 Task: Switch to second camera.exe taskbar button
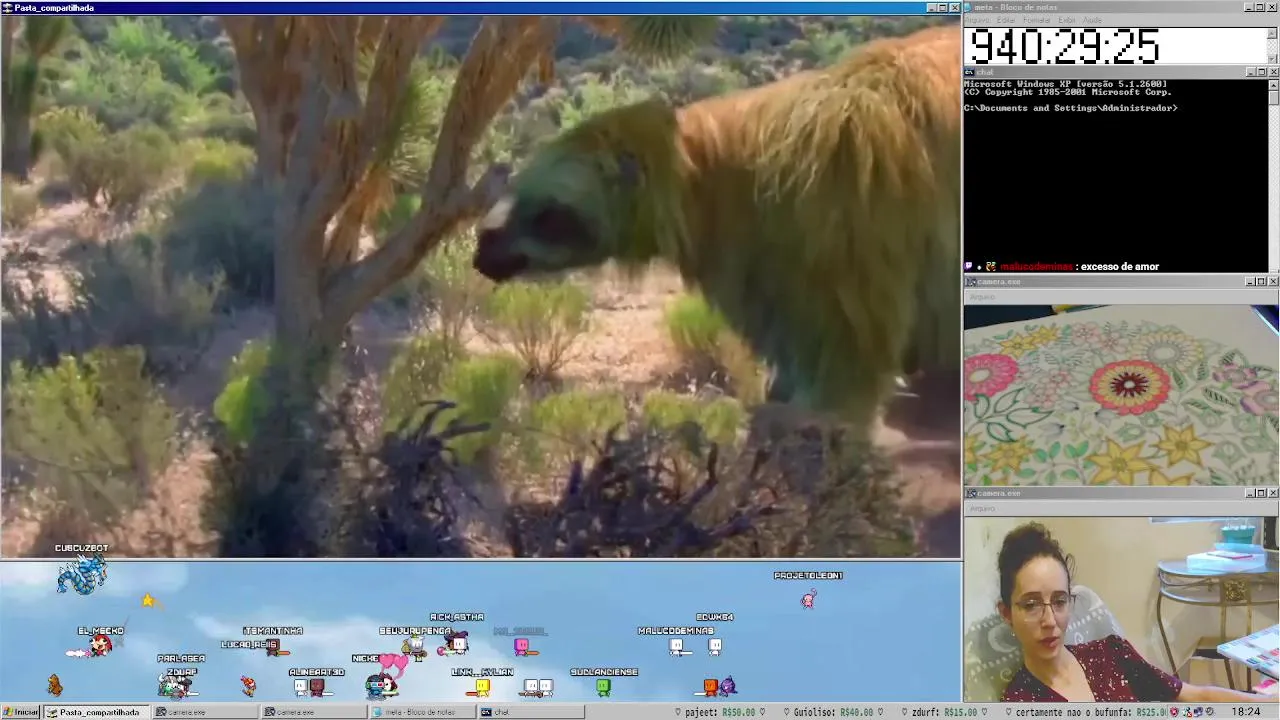coord(313,712)
